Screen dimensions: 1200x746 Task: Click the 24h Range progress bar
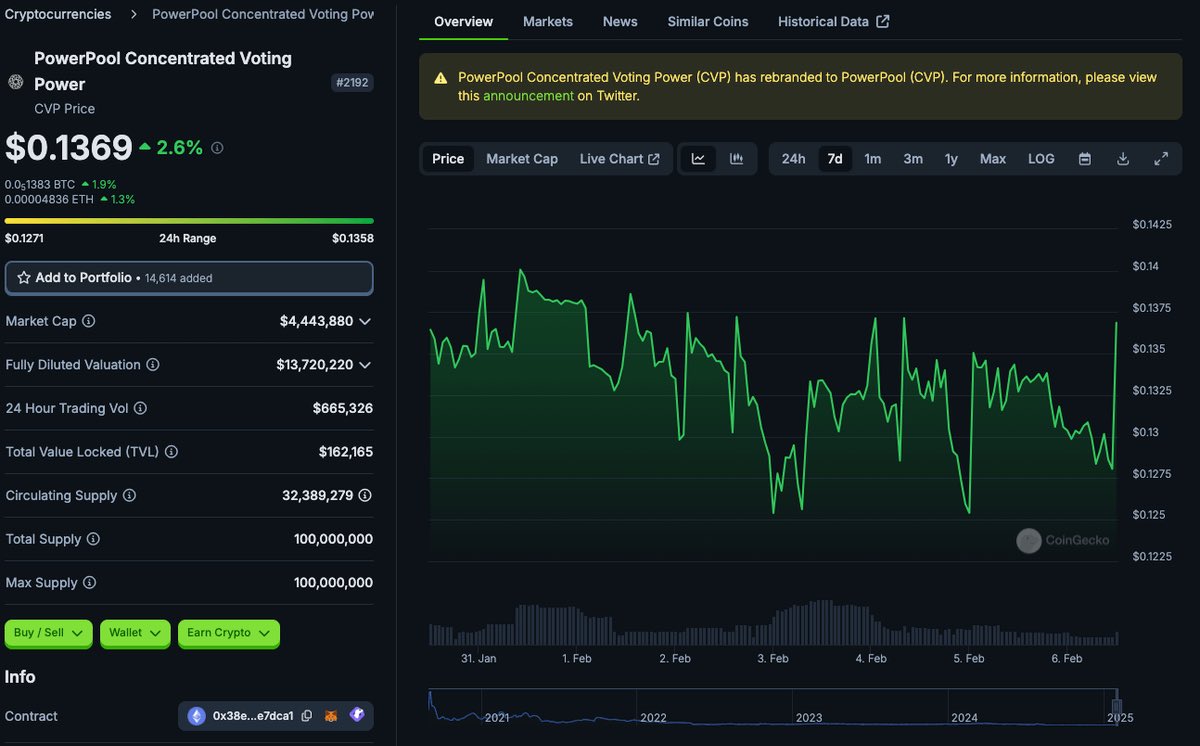point(189,221)
